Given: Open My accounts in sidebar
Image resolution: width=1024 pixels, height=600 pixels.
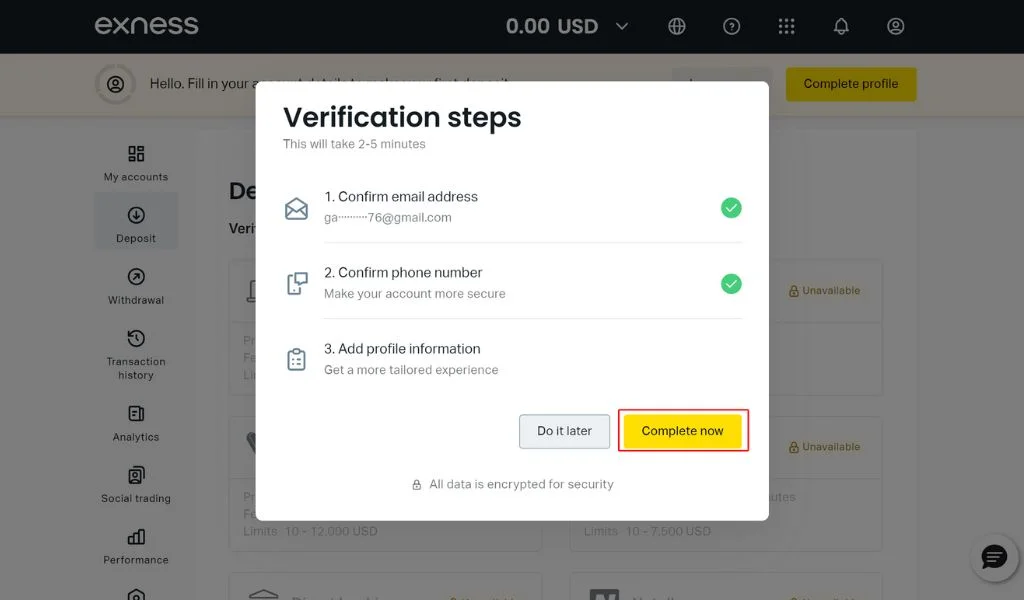Looking at the screenshot, I should [x=136, y=163].
